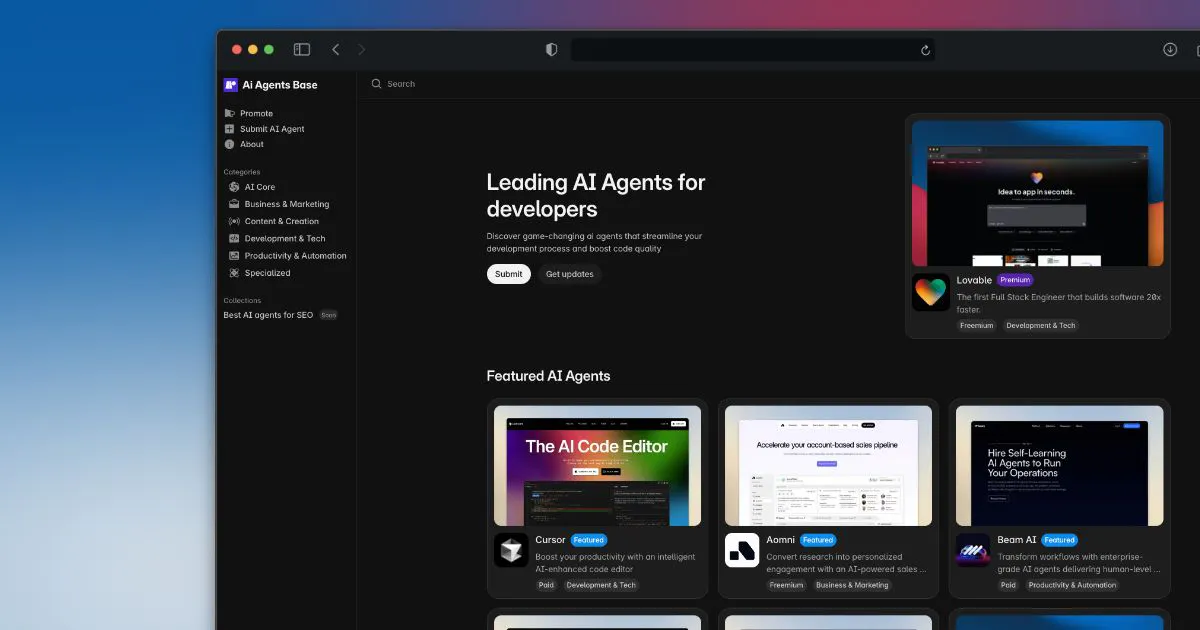Click the Featured badge next to Beam AI
1200x630 pixels.
pos(1060,540)
